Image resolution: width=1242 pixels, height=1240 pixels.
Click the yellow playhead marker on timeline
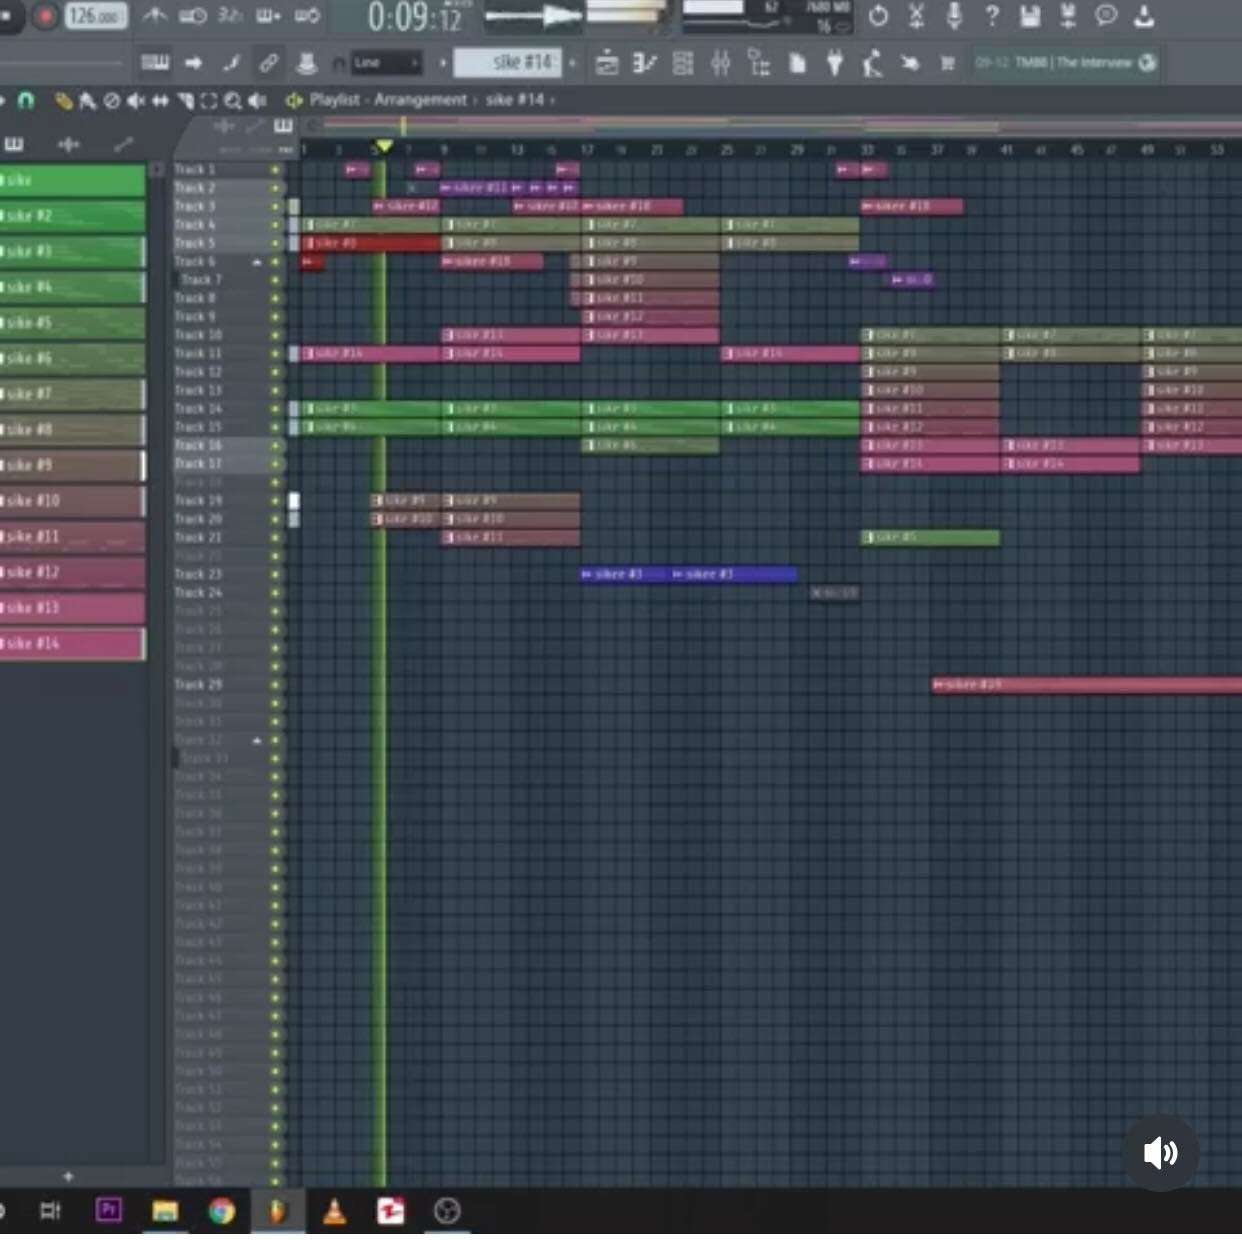[383, 147]
